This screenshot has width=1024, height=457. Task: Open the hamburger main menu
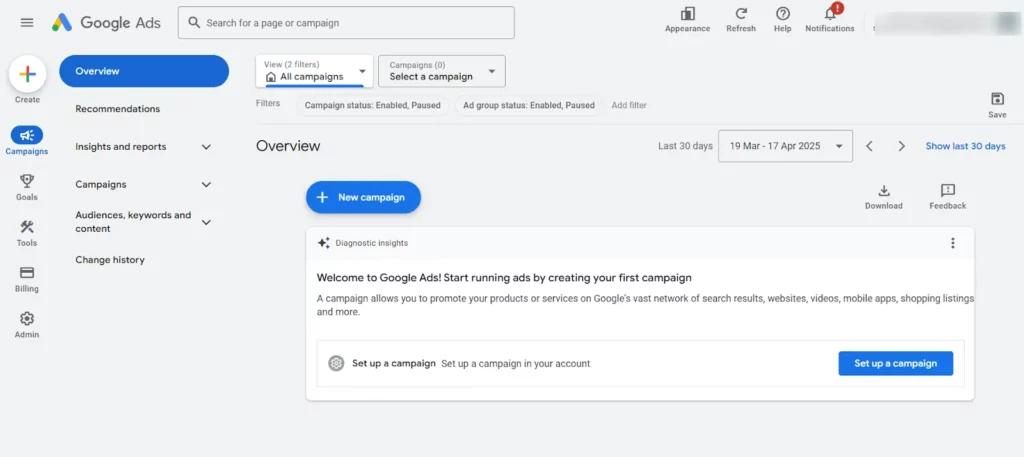[27, 23]
